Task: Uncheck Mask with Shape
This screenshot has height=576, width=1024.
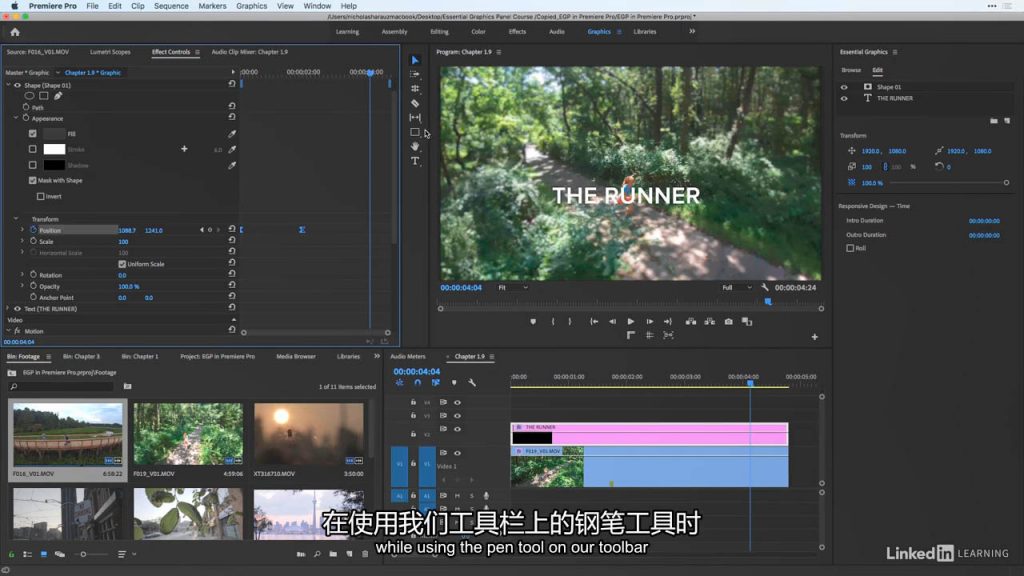Action: pyautogui.click(x=33, y=180)
